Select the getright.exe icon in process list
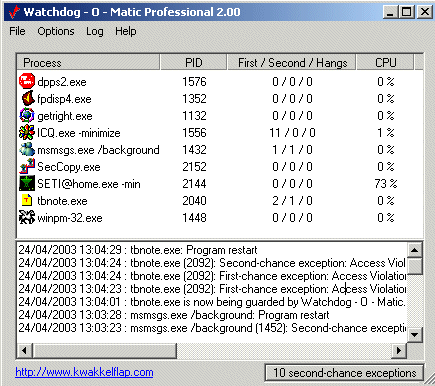 [27, 115]
